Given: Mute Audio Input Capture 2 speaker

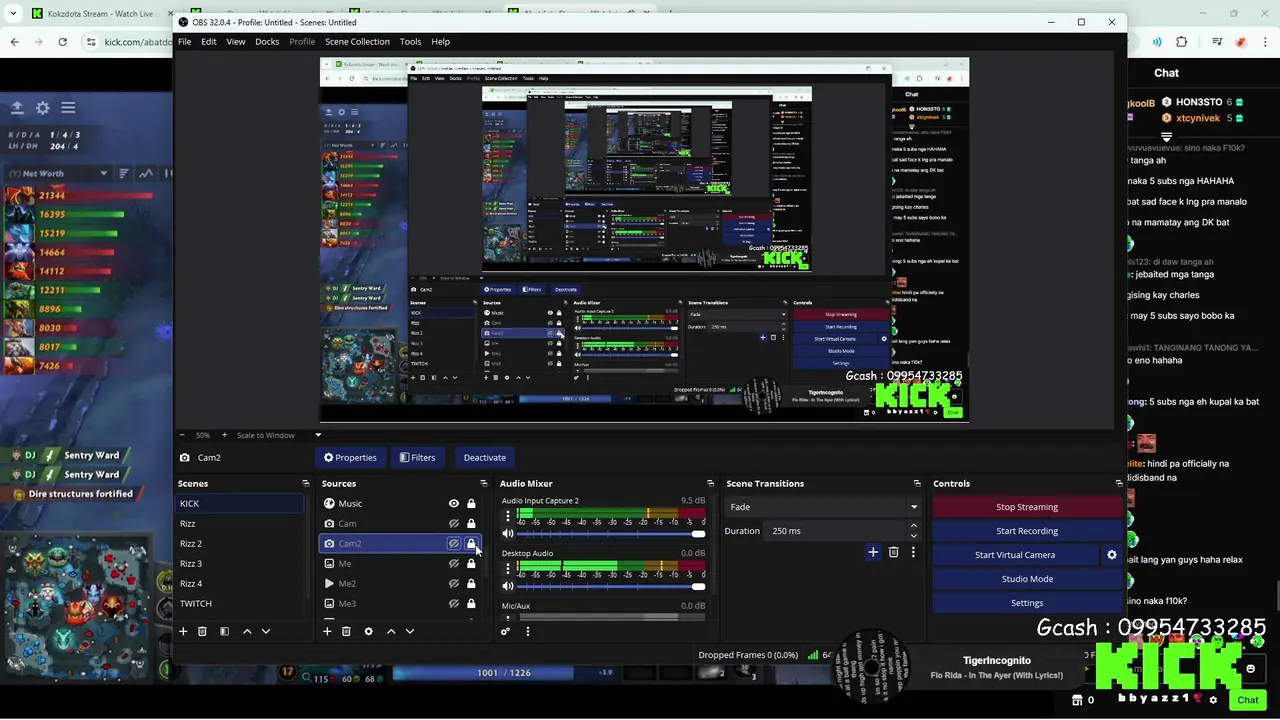Looking at the screenshot, I should [x=508, y=534].
